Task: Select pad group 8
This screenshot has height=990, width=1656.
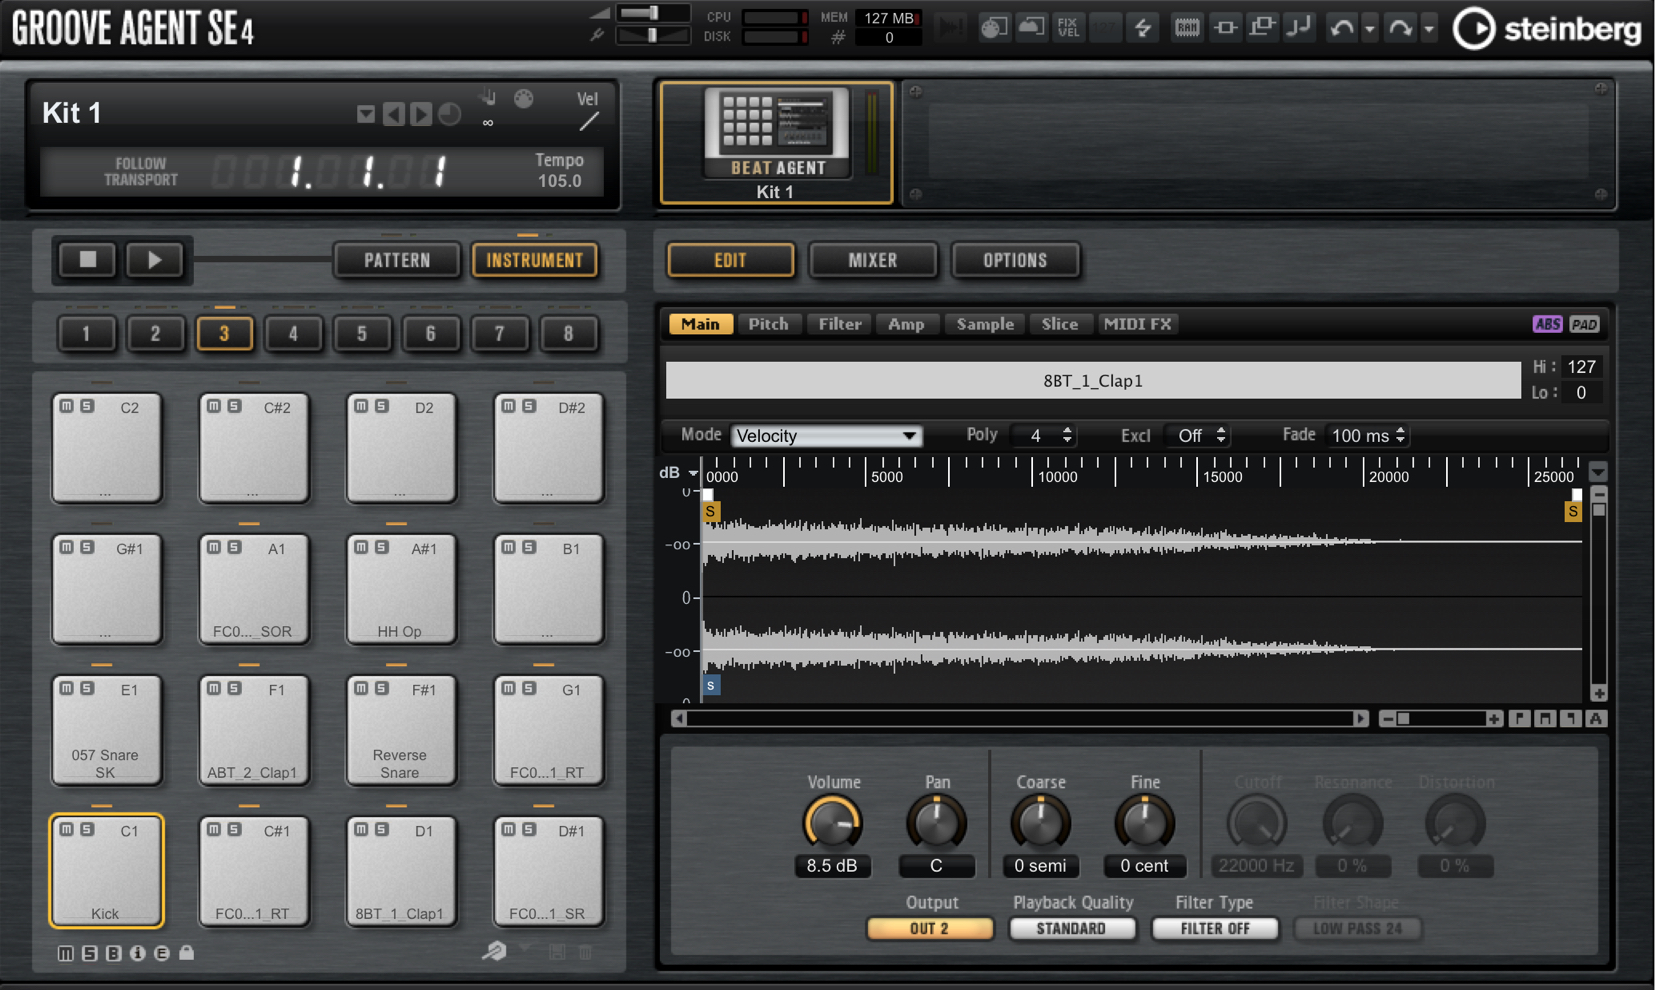Action: [568, 333]
